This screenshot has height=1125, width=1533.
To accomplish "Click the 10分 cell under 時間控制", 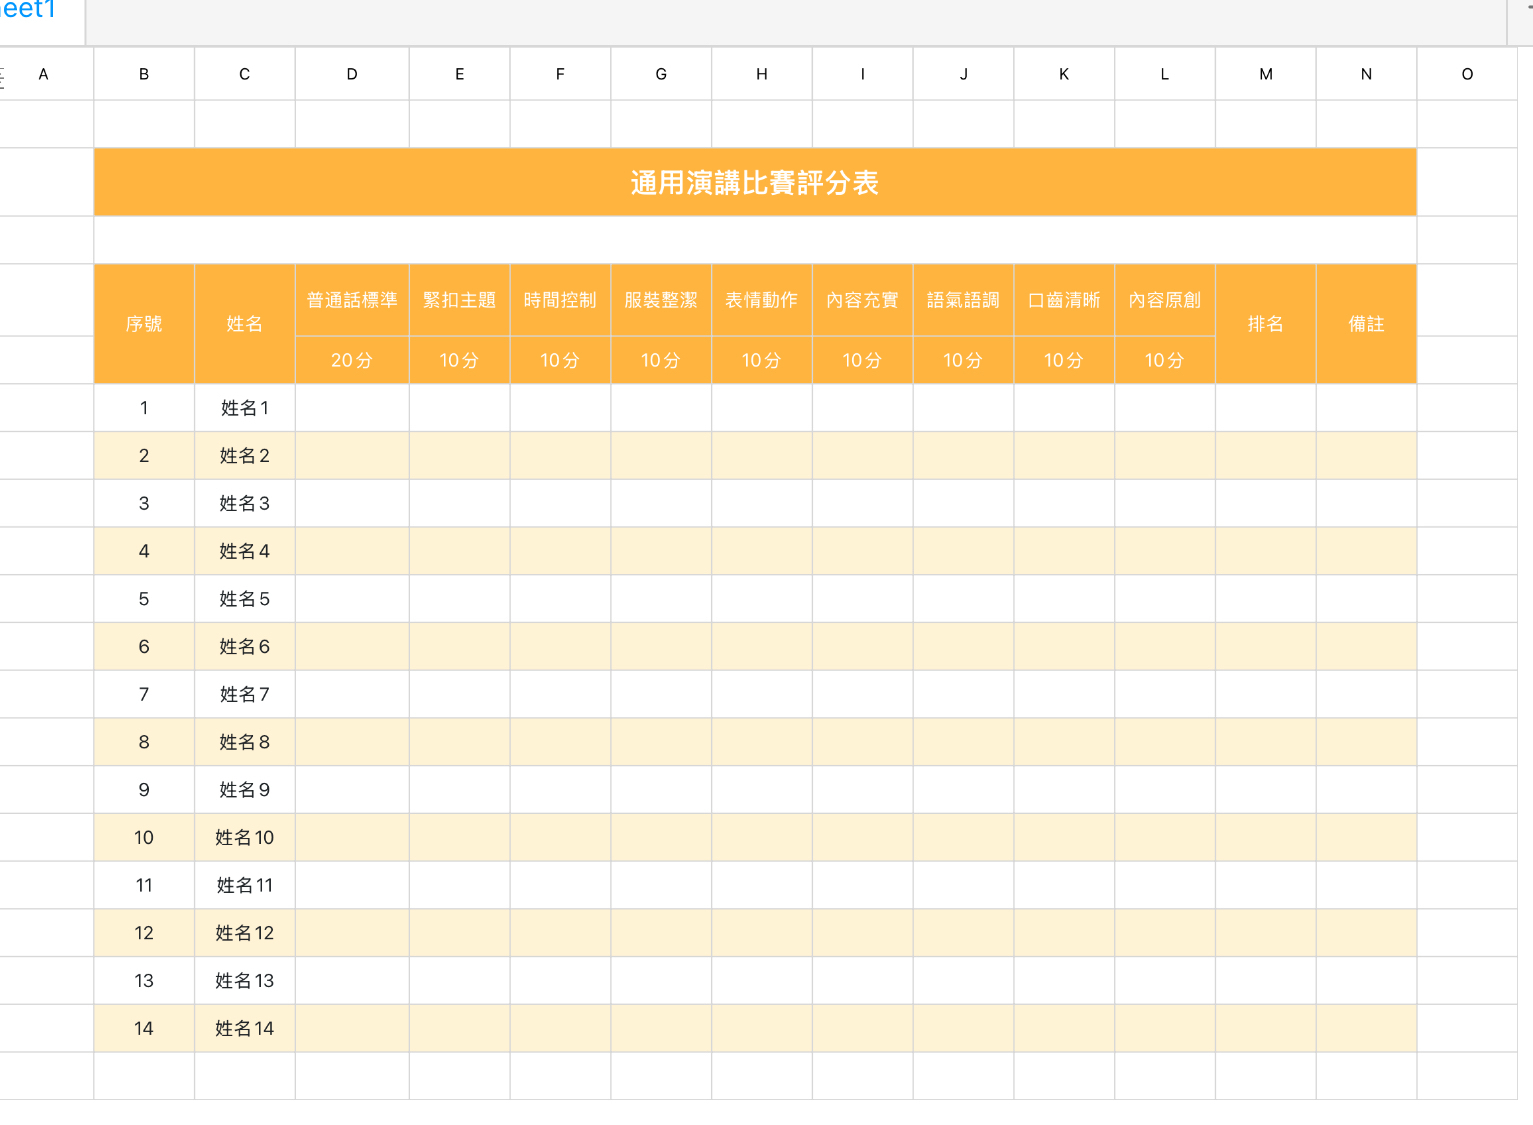I will pyautogui.click(x=560, y=360).
